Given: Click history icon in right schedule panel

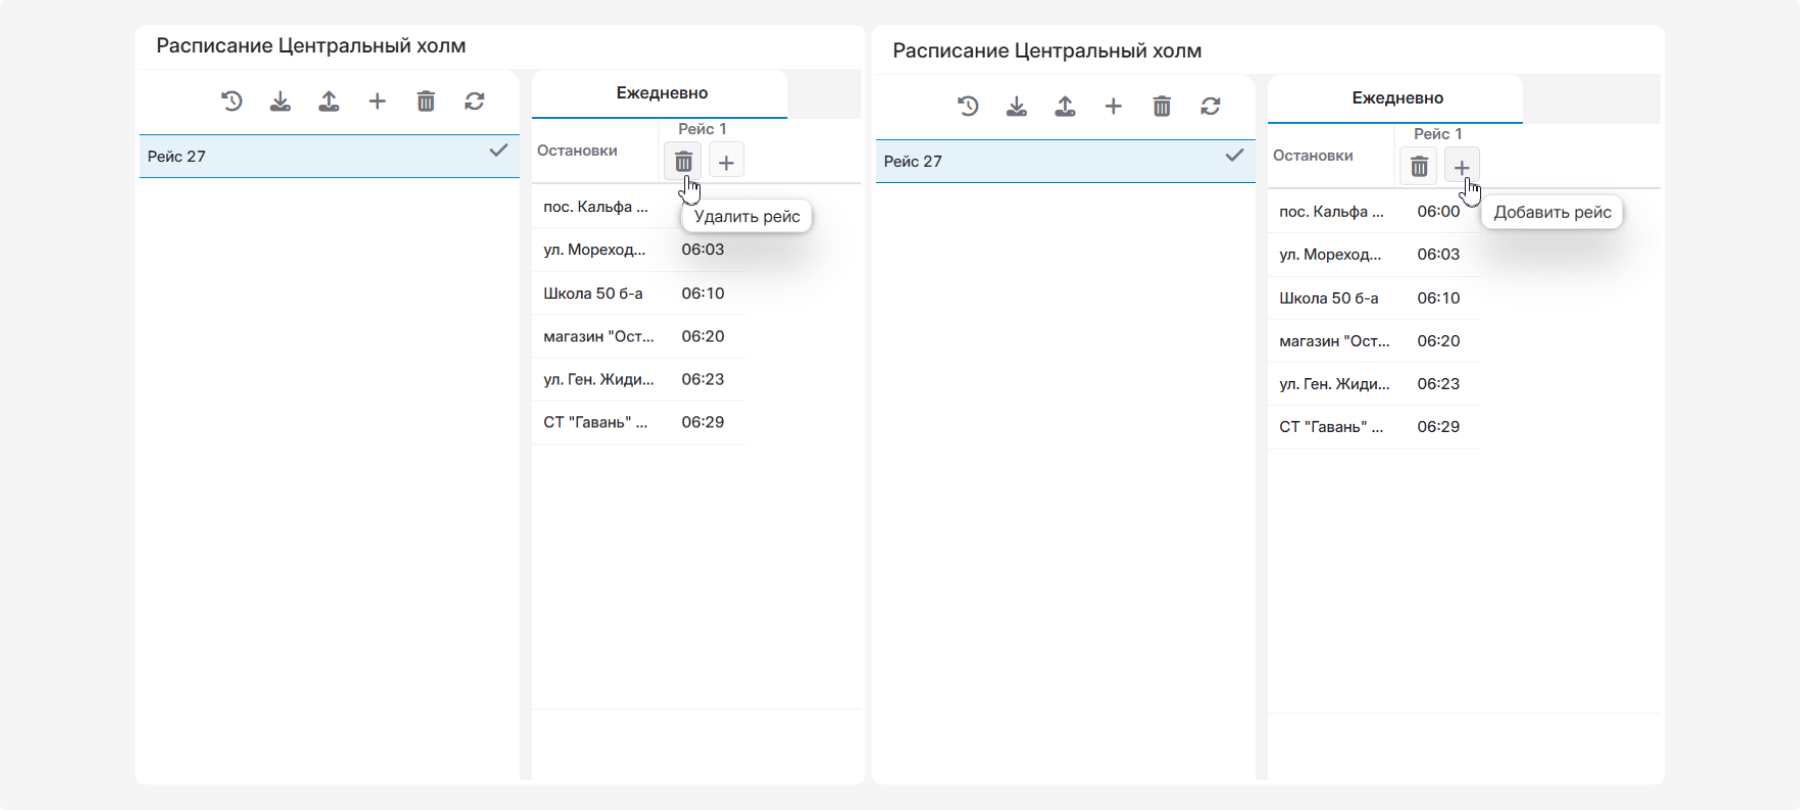Looking at the screenshot, I should click(968, 106).
